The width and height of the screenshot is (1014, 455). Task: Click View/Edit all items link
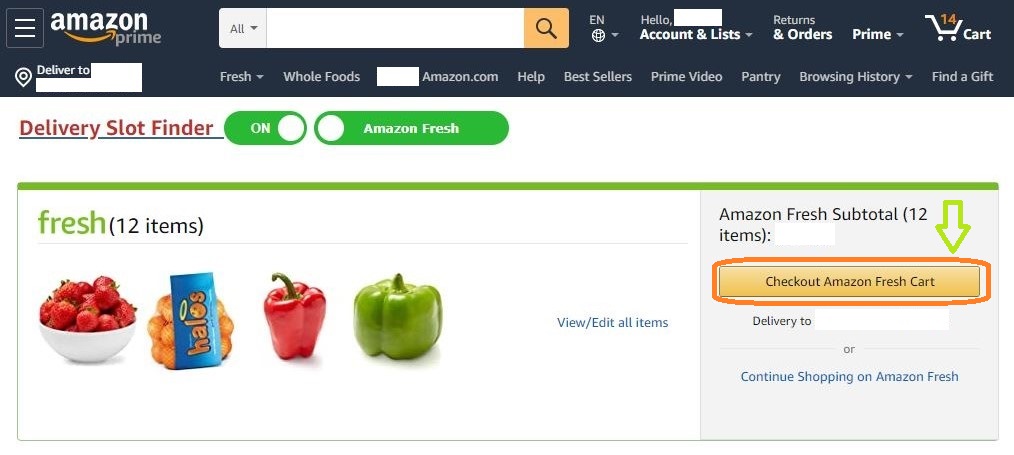click(x=612, y=323)
